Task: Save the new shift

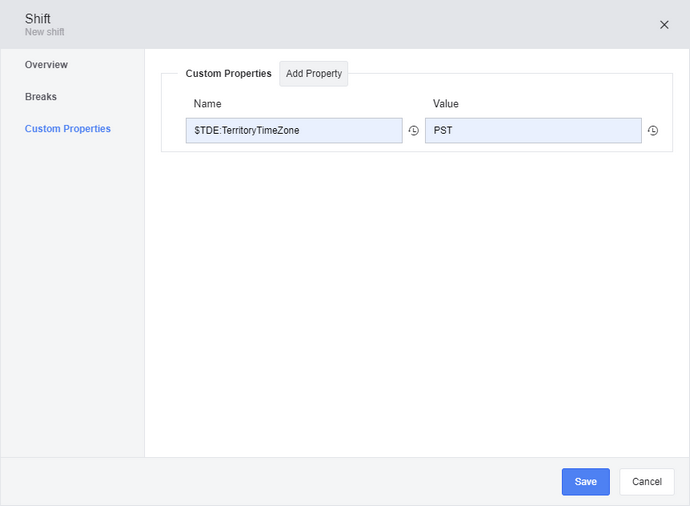Action: (x=586, y=482)
